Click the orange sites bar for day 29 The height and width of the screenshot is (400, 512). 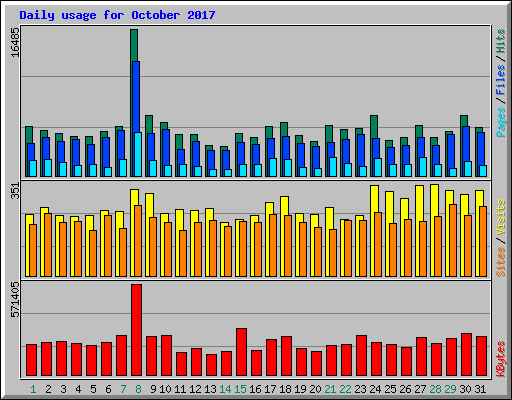coord(453,240)
